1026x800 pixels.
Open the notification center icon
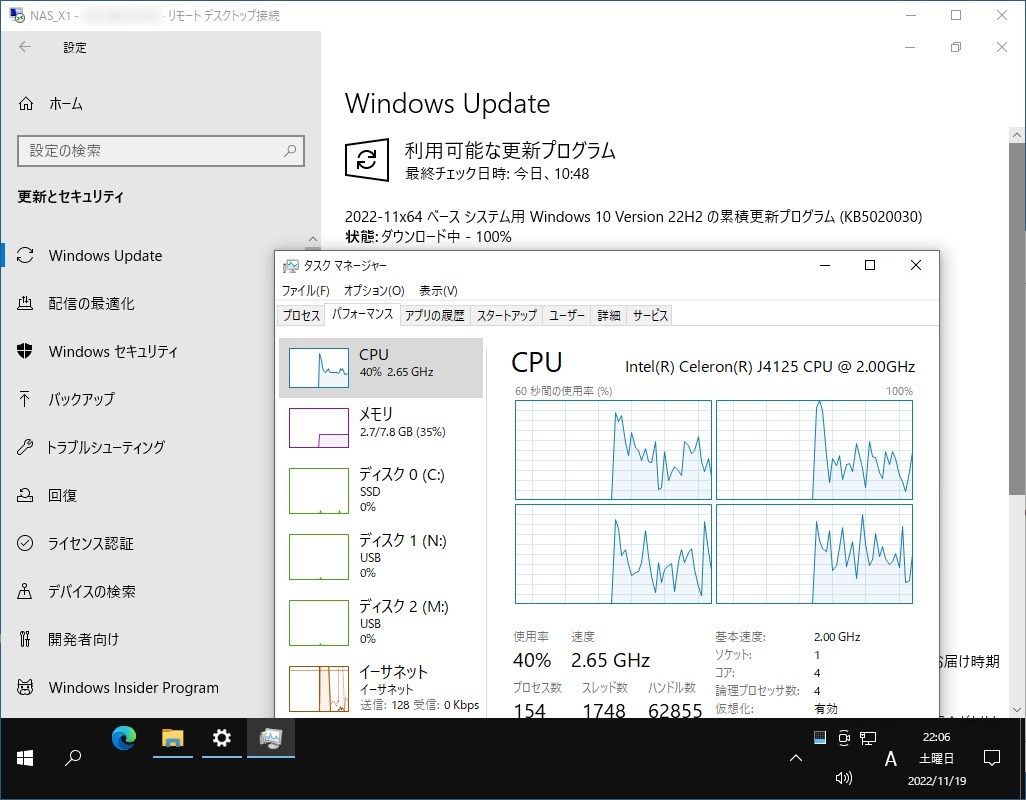click(x=992, y=758)
